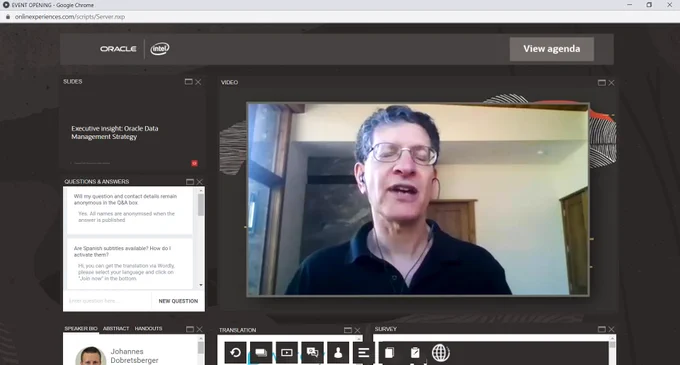The height and width of the screenshot is (365, 680).
Task: Click the Q&A scrollbar down arrow
Action: point(201,285)
